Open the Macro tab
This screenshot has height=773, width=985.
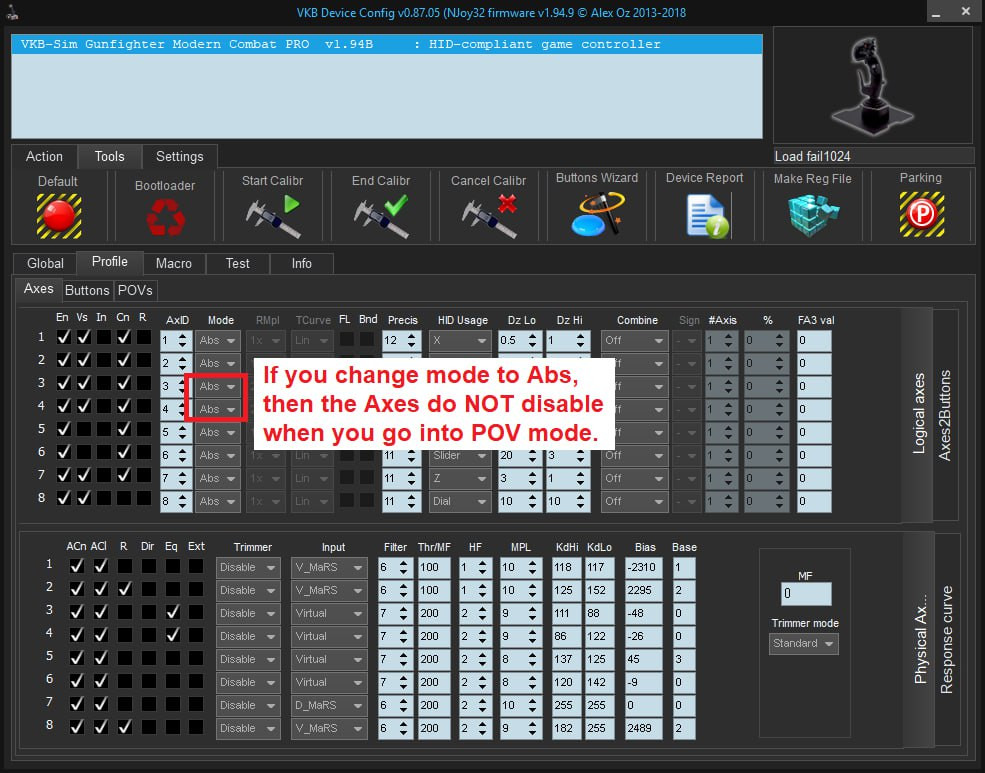174,263
